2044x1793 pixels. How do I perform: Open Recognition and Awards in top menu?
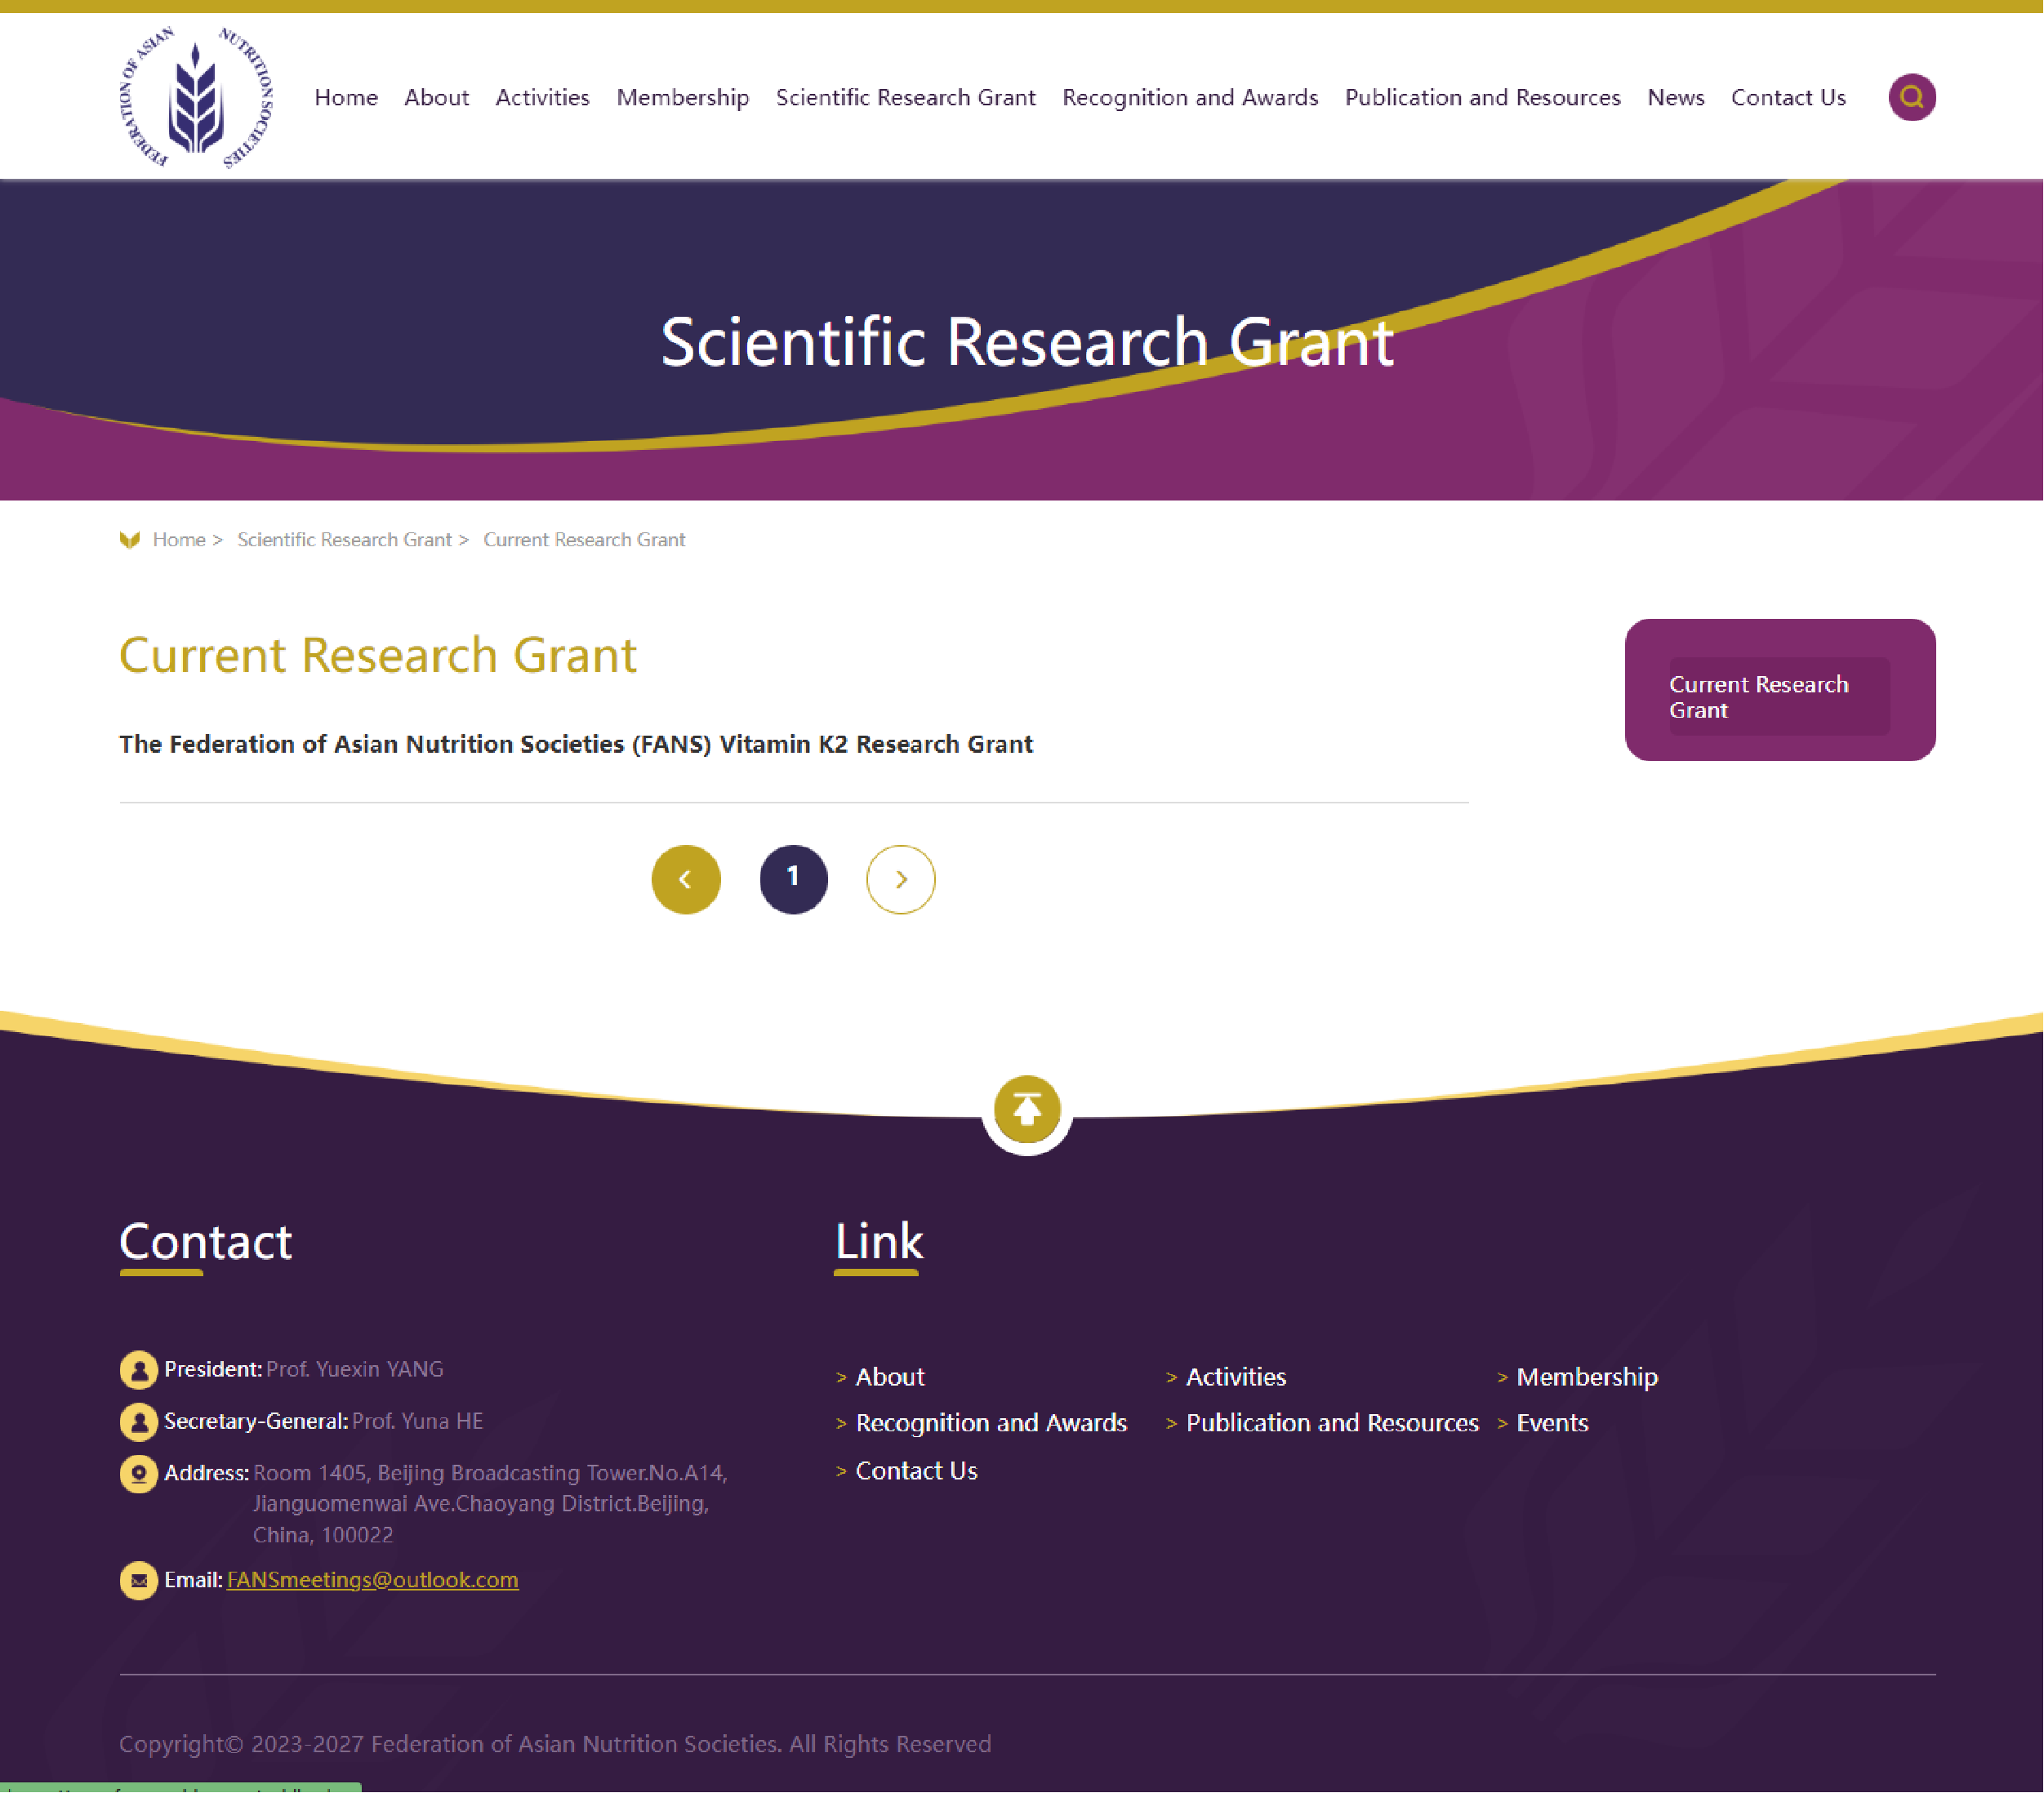point(1190,97)
